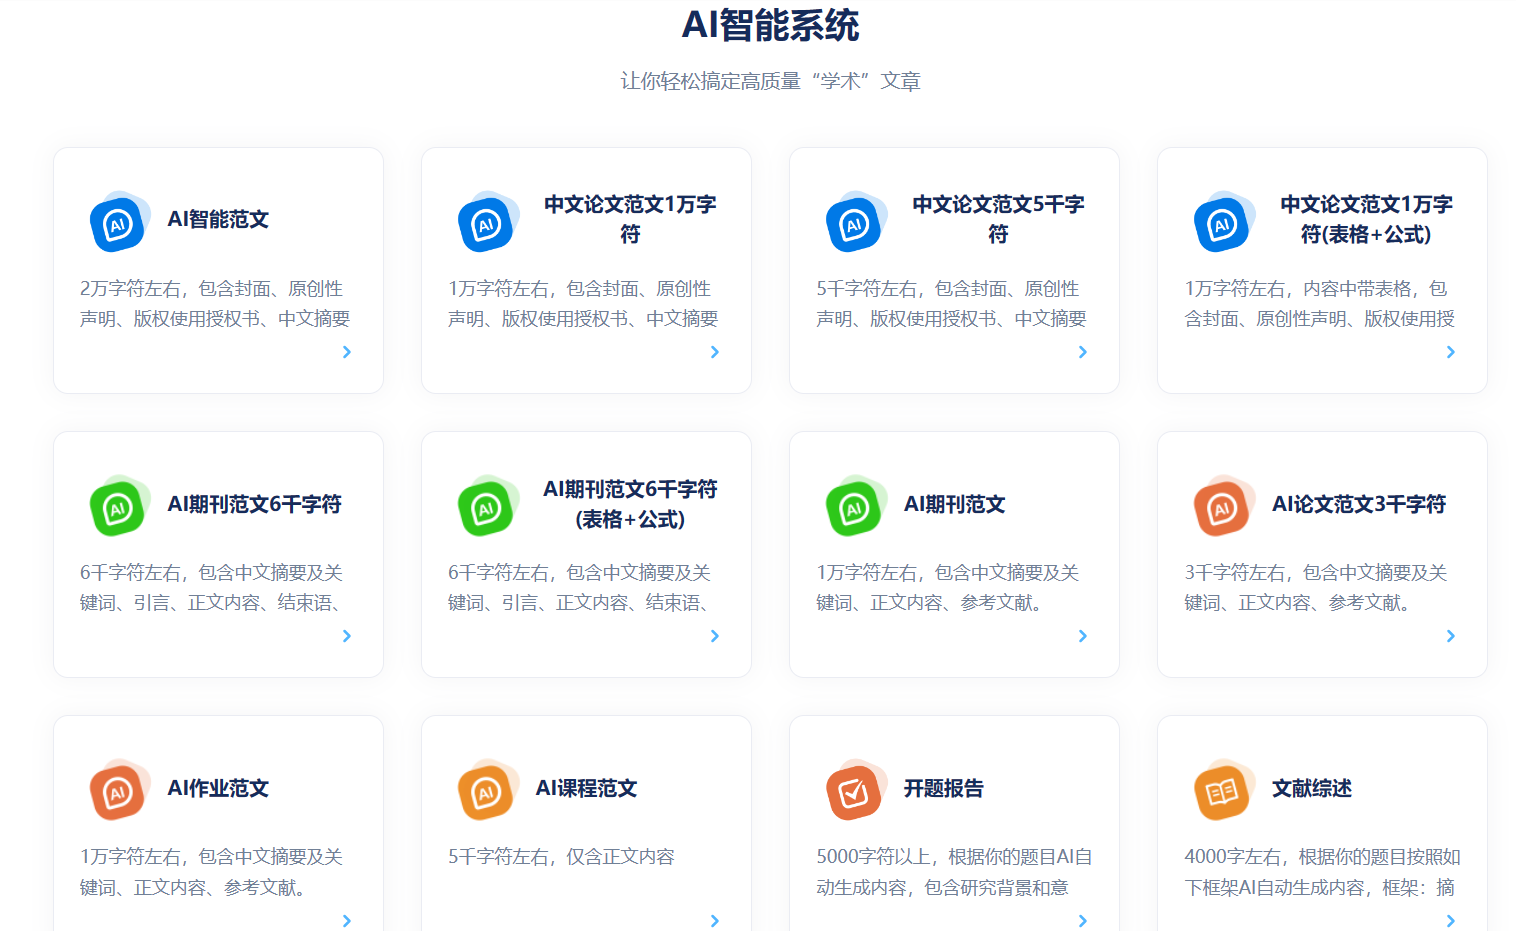Click the blue icon for 中文论文范文5千字符
The height and width of the screenshot is (931, 1516).
(x=854, y=223)
